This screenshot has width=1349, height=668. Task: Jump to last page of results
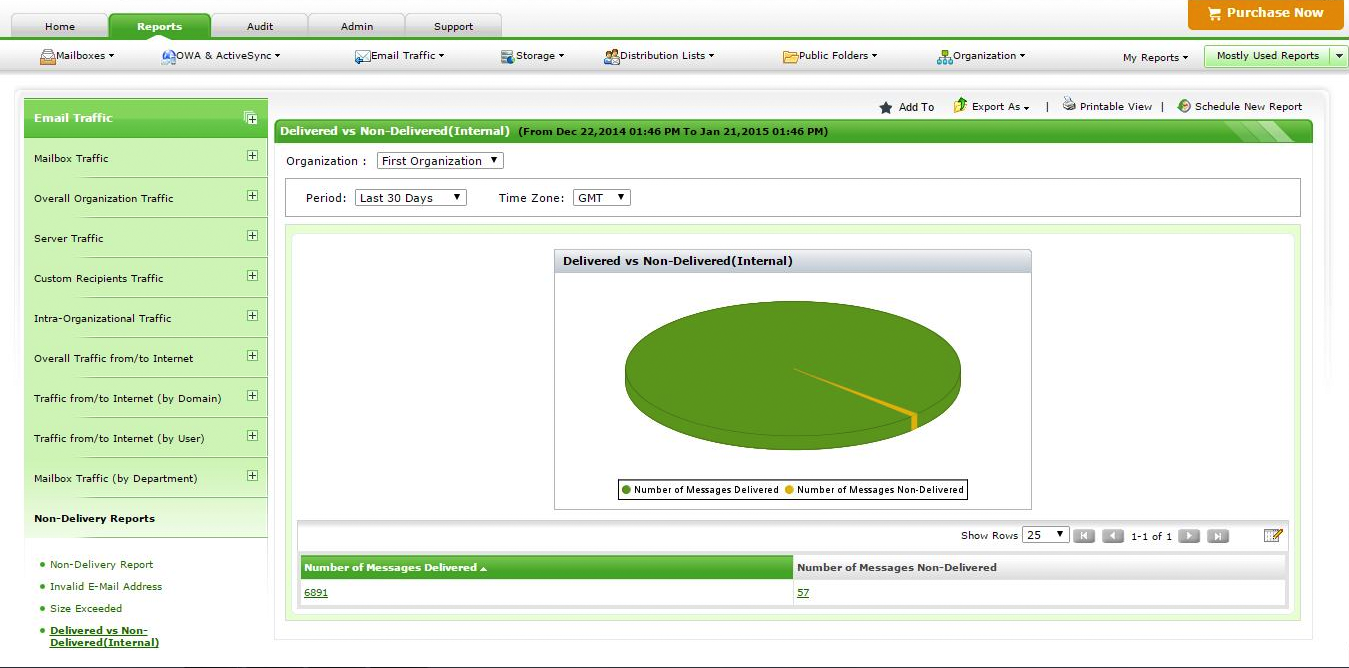pos(1217,536)
